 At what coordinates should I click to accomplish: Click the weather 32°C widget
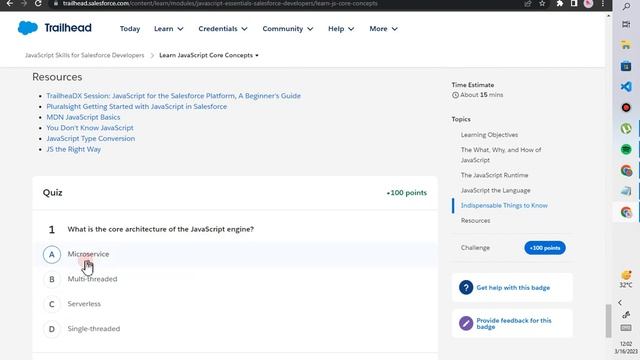click(626, 279)
